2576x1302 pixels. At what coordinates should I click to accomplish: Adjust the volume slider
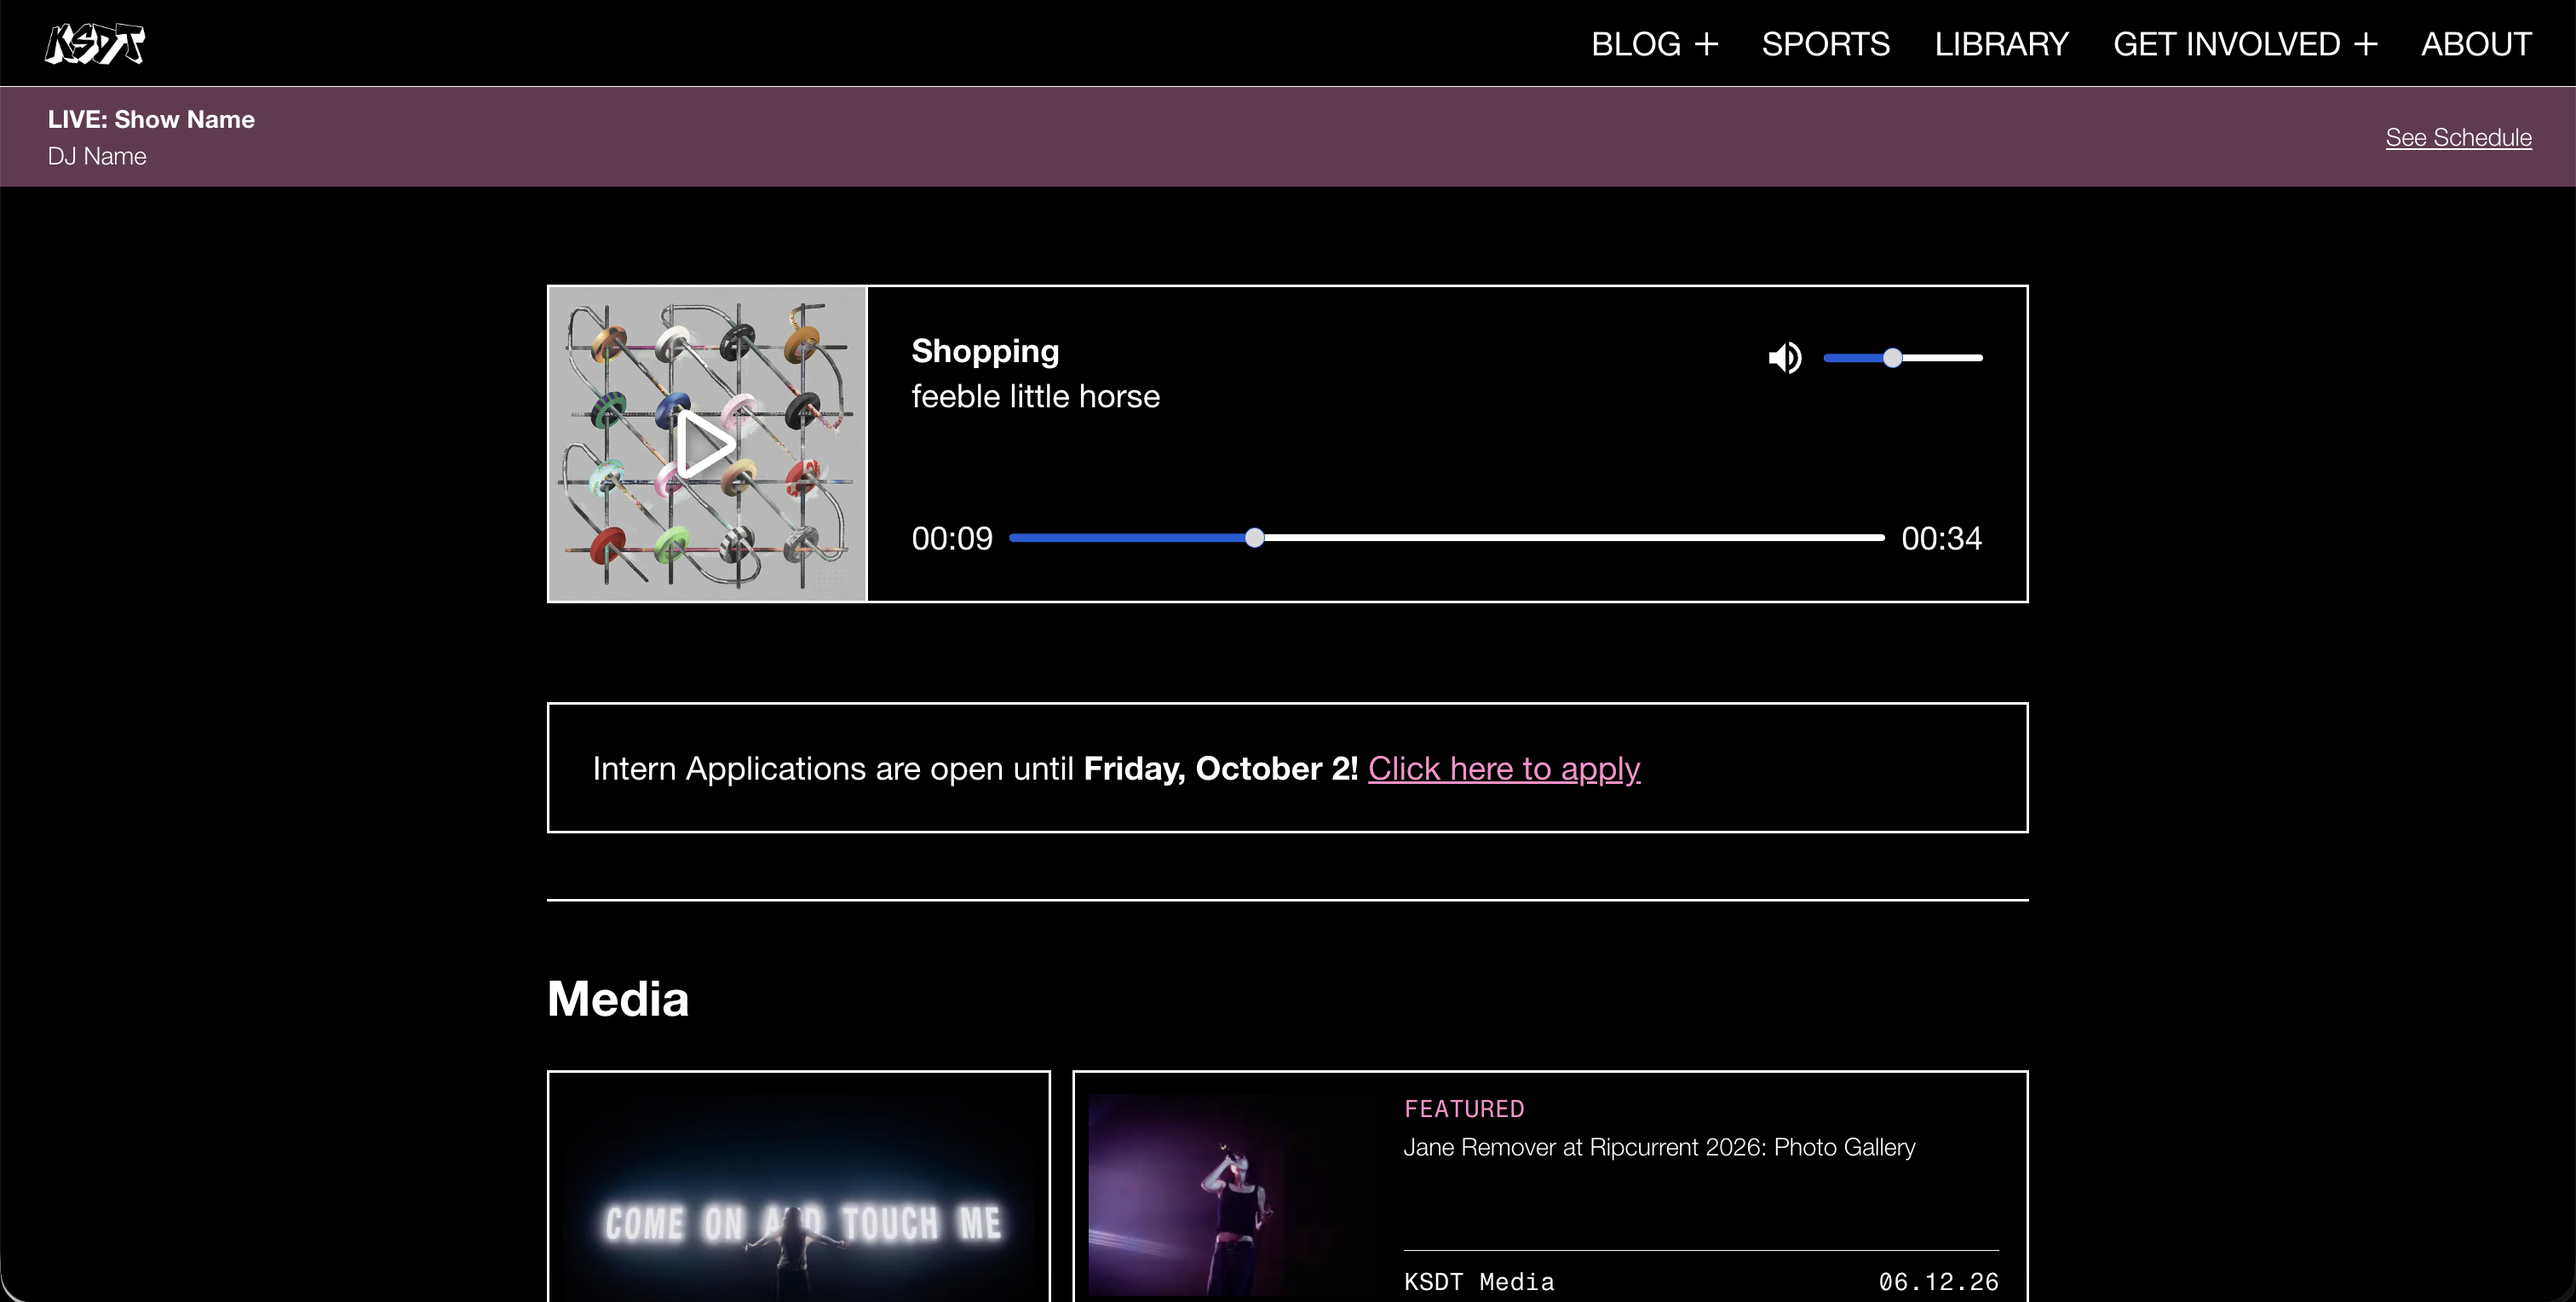pyautogui.click(x=1902, y=357)
